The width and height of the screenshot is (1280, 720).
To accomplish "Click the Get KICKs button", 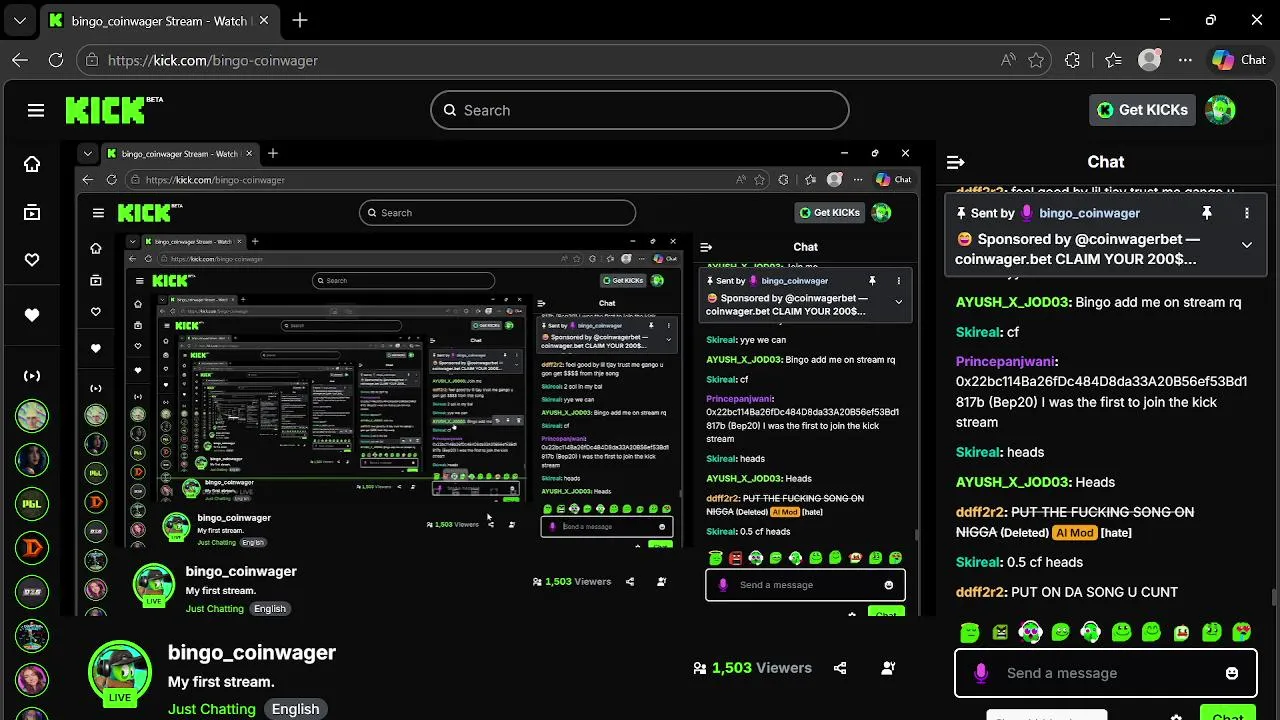I will coord(1142,110).
